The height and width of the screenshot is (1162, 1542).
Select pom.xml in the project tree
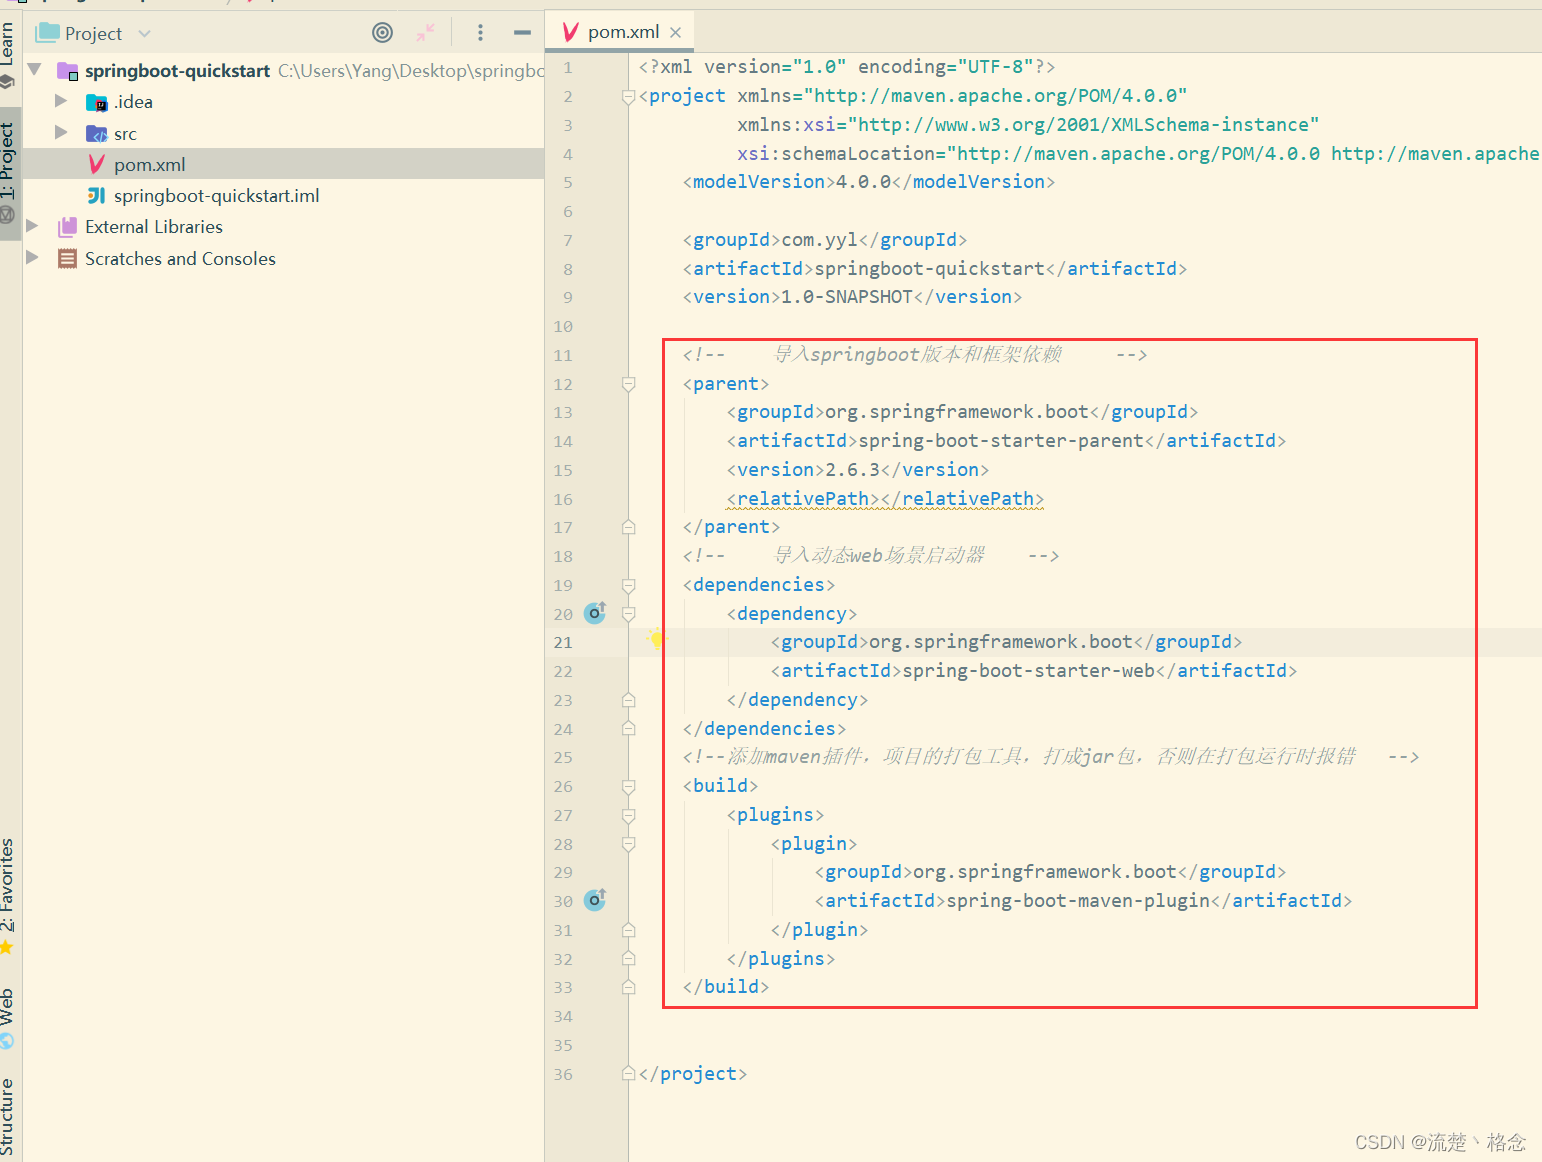(x=283, y=164)
